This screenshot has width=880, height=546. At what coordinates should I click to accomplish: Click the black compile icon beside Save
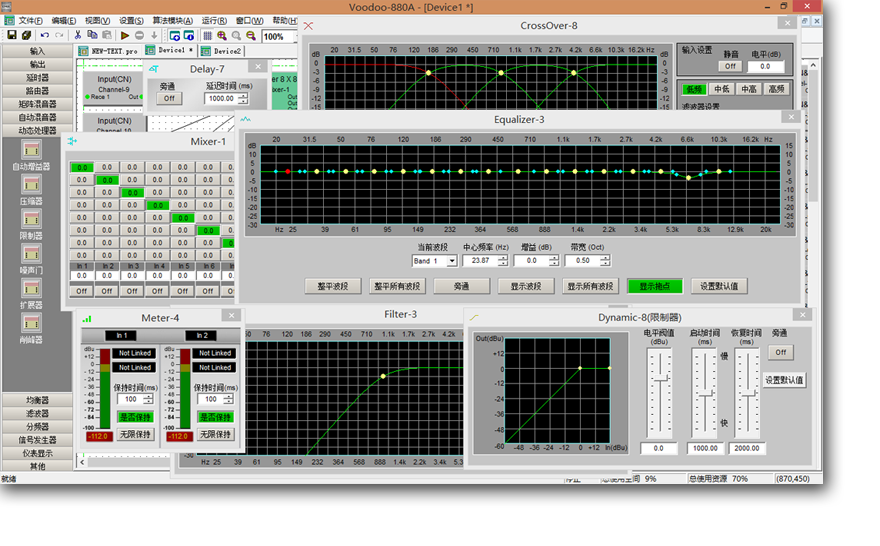[x=26, y=35]
